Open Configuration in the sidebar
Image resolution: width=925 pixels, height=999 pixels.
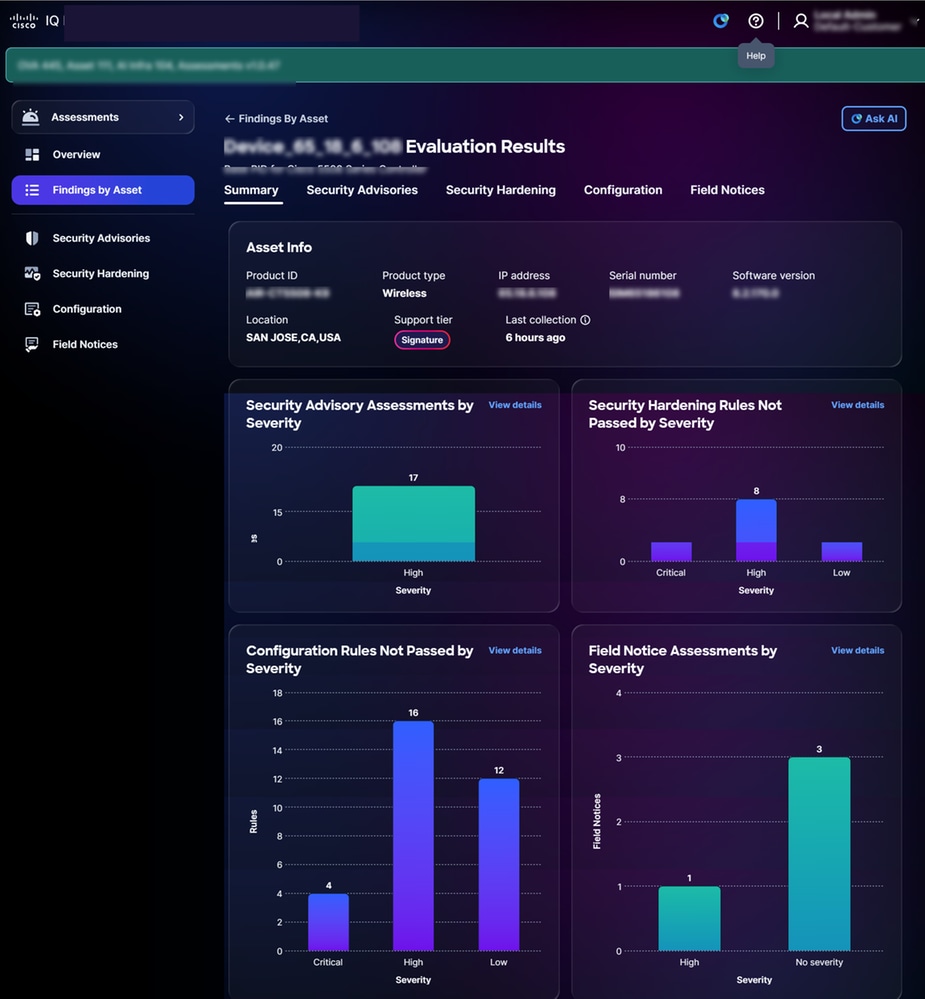click(x=103, y=309)
